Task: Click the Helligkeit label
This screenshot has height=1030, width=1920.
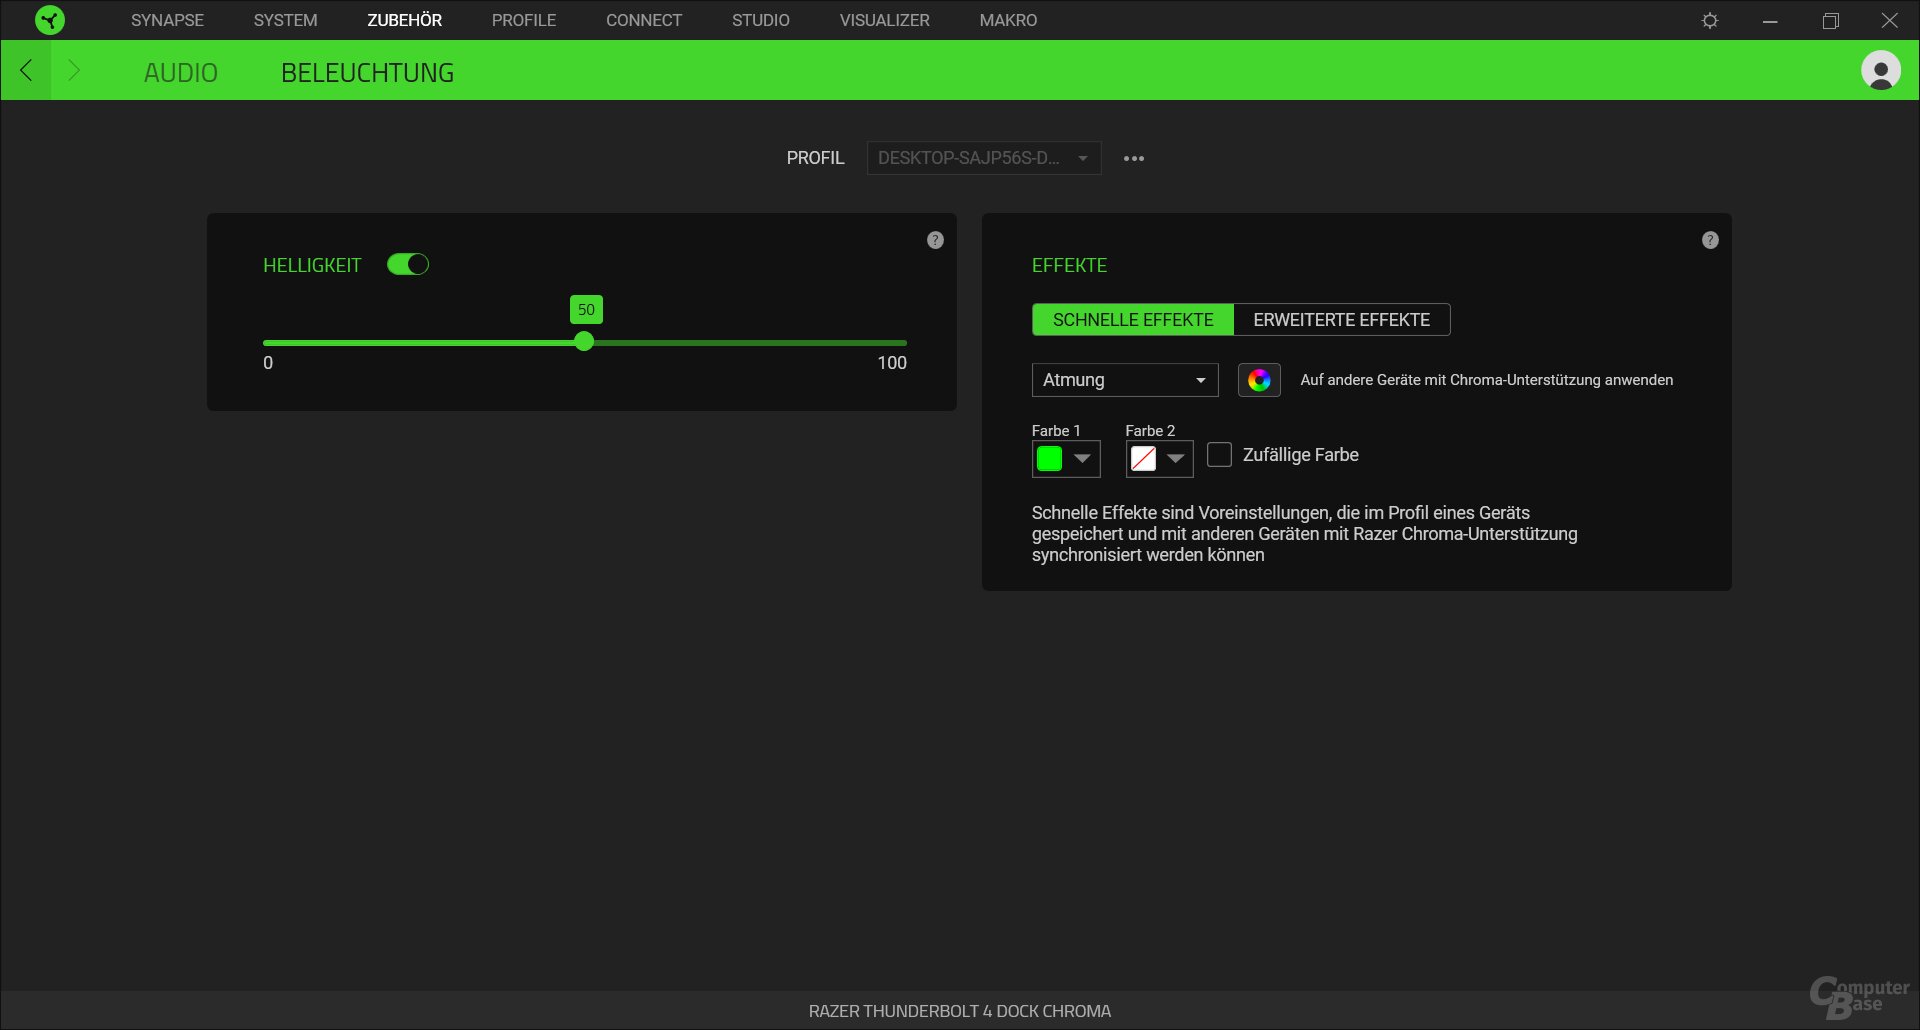Action: tap(312, 265)
